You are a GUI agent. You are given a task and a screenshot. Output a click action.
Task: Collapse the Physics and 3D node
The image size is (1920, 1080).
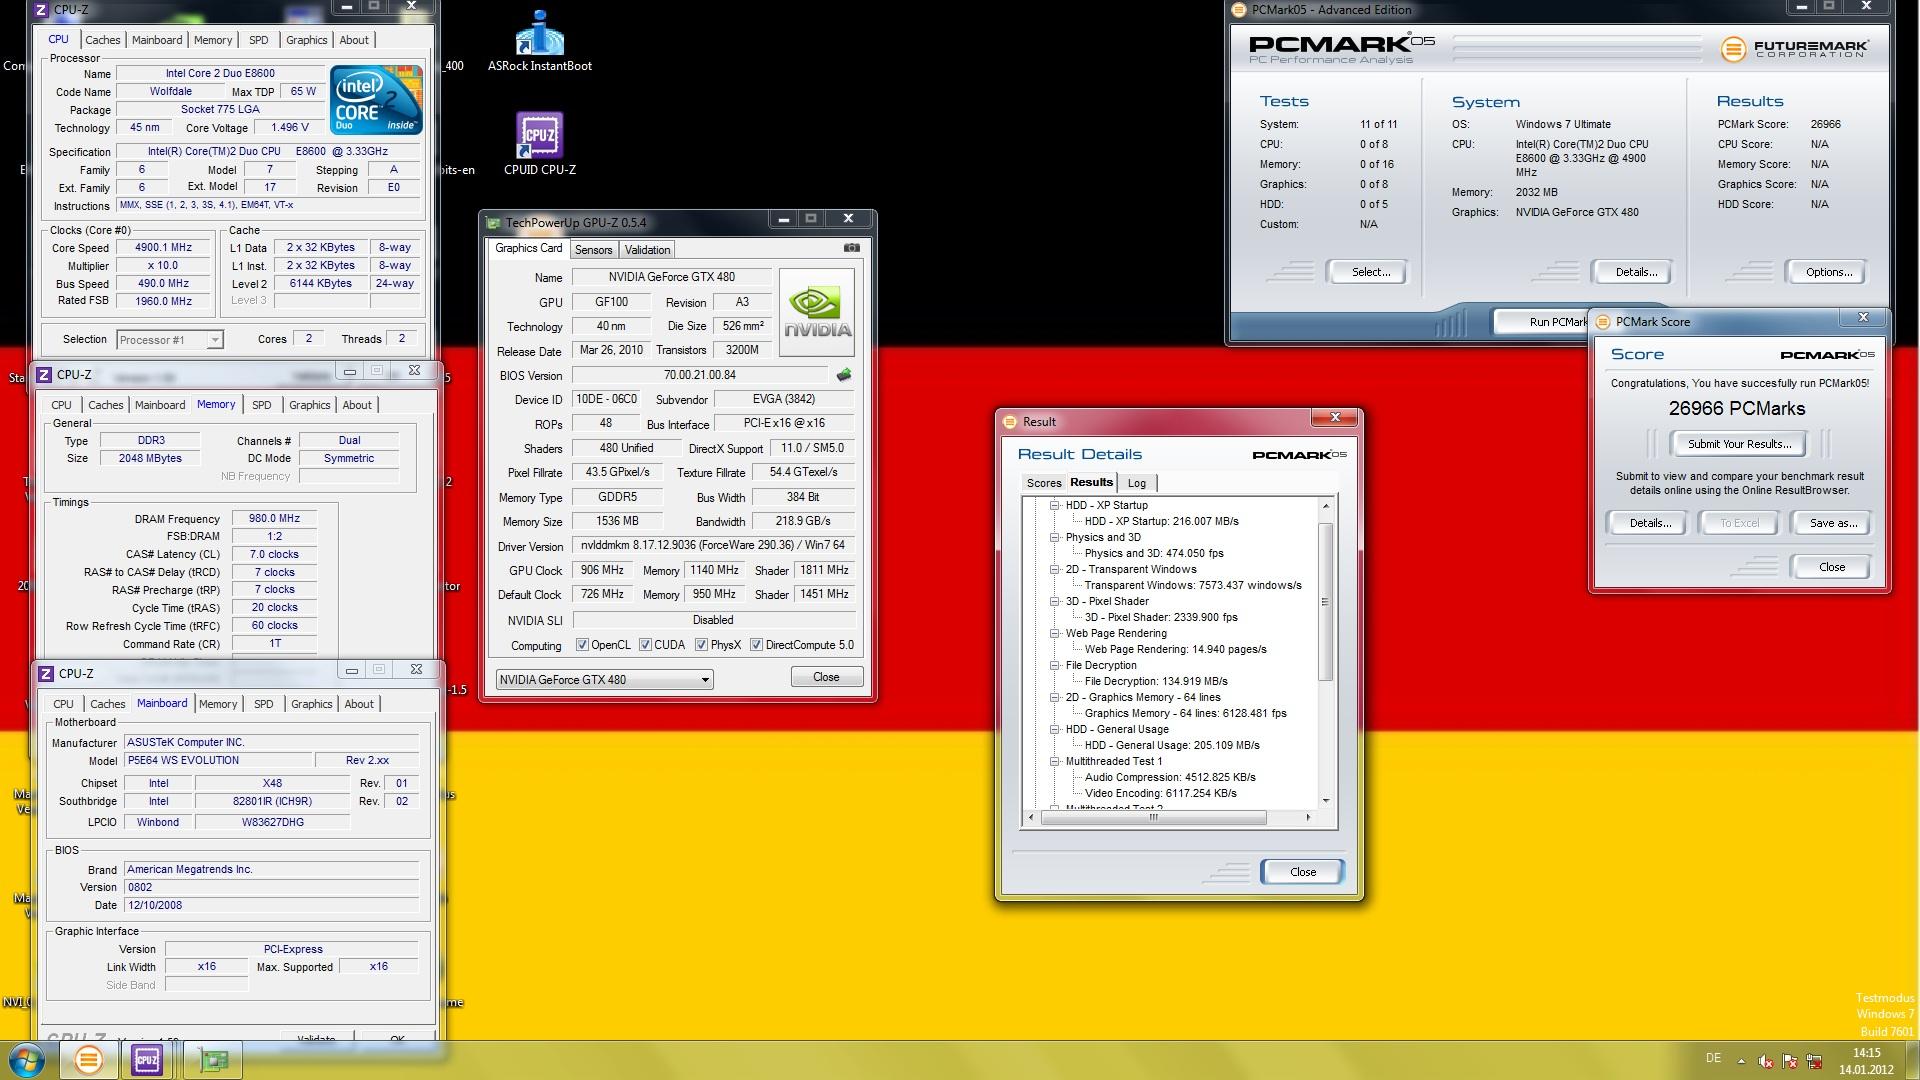coord(1054,538)
